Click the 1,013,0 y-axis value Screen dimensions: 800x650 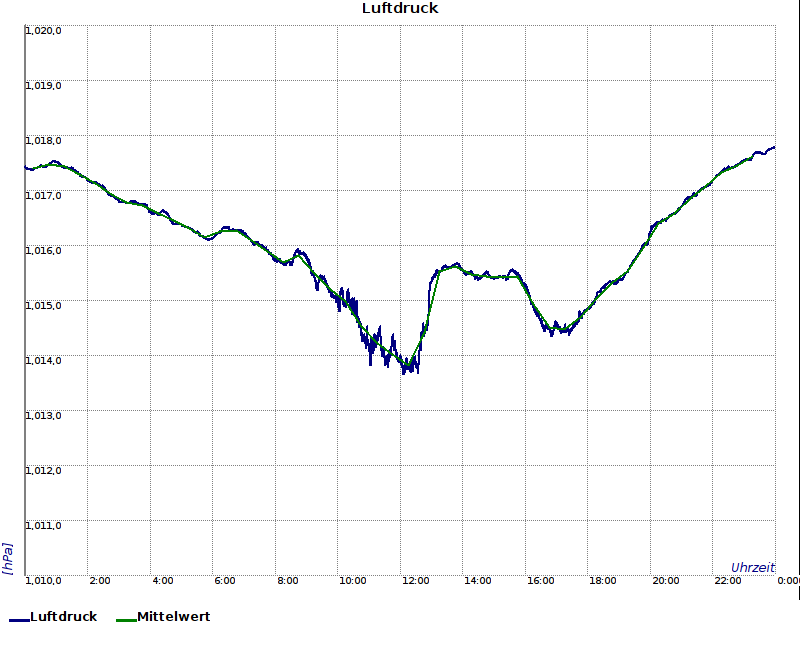[x=43, y=416]
